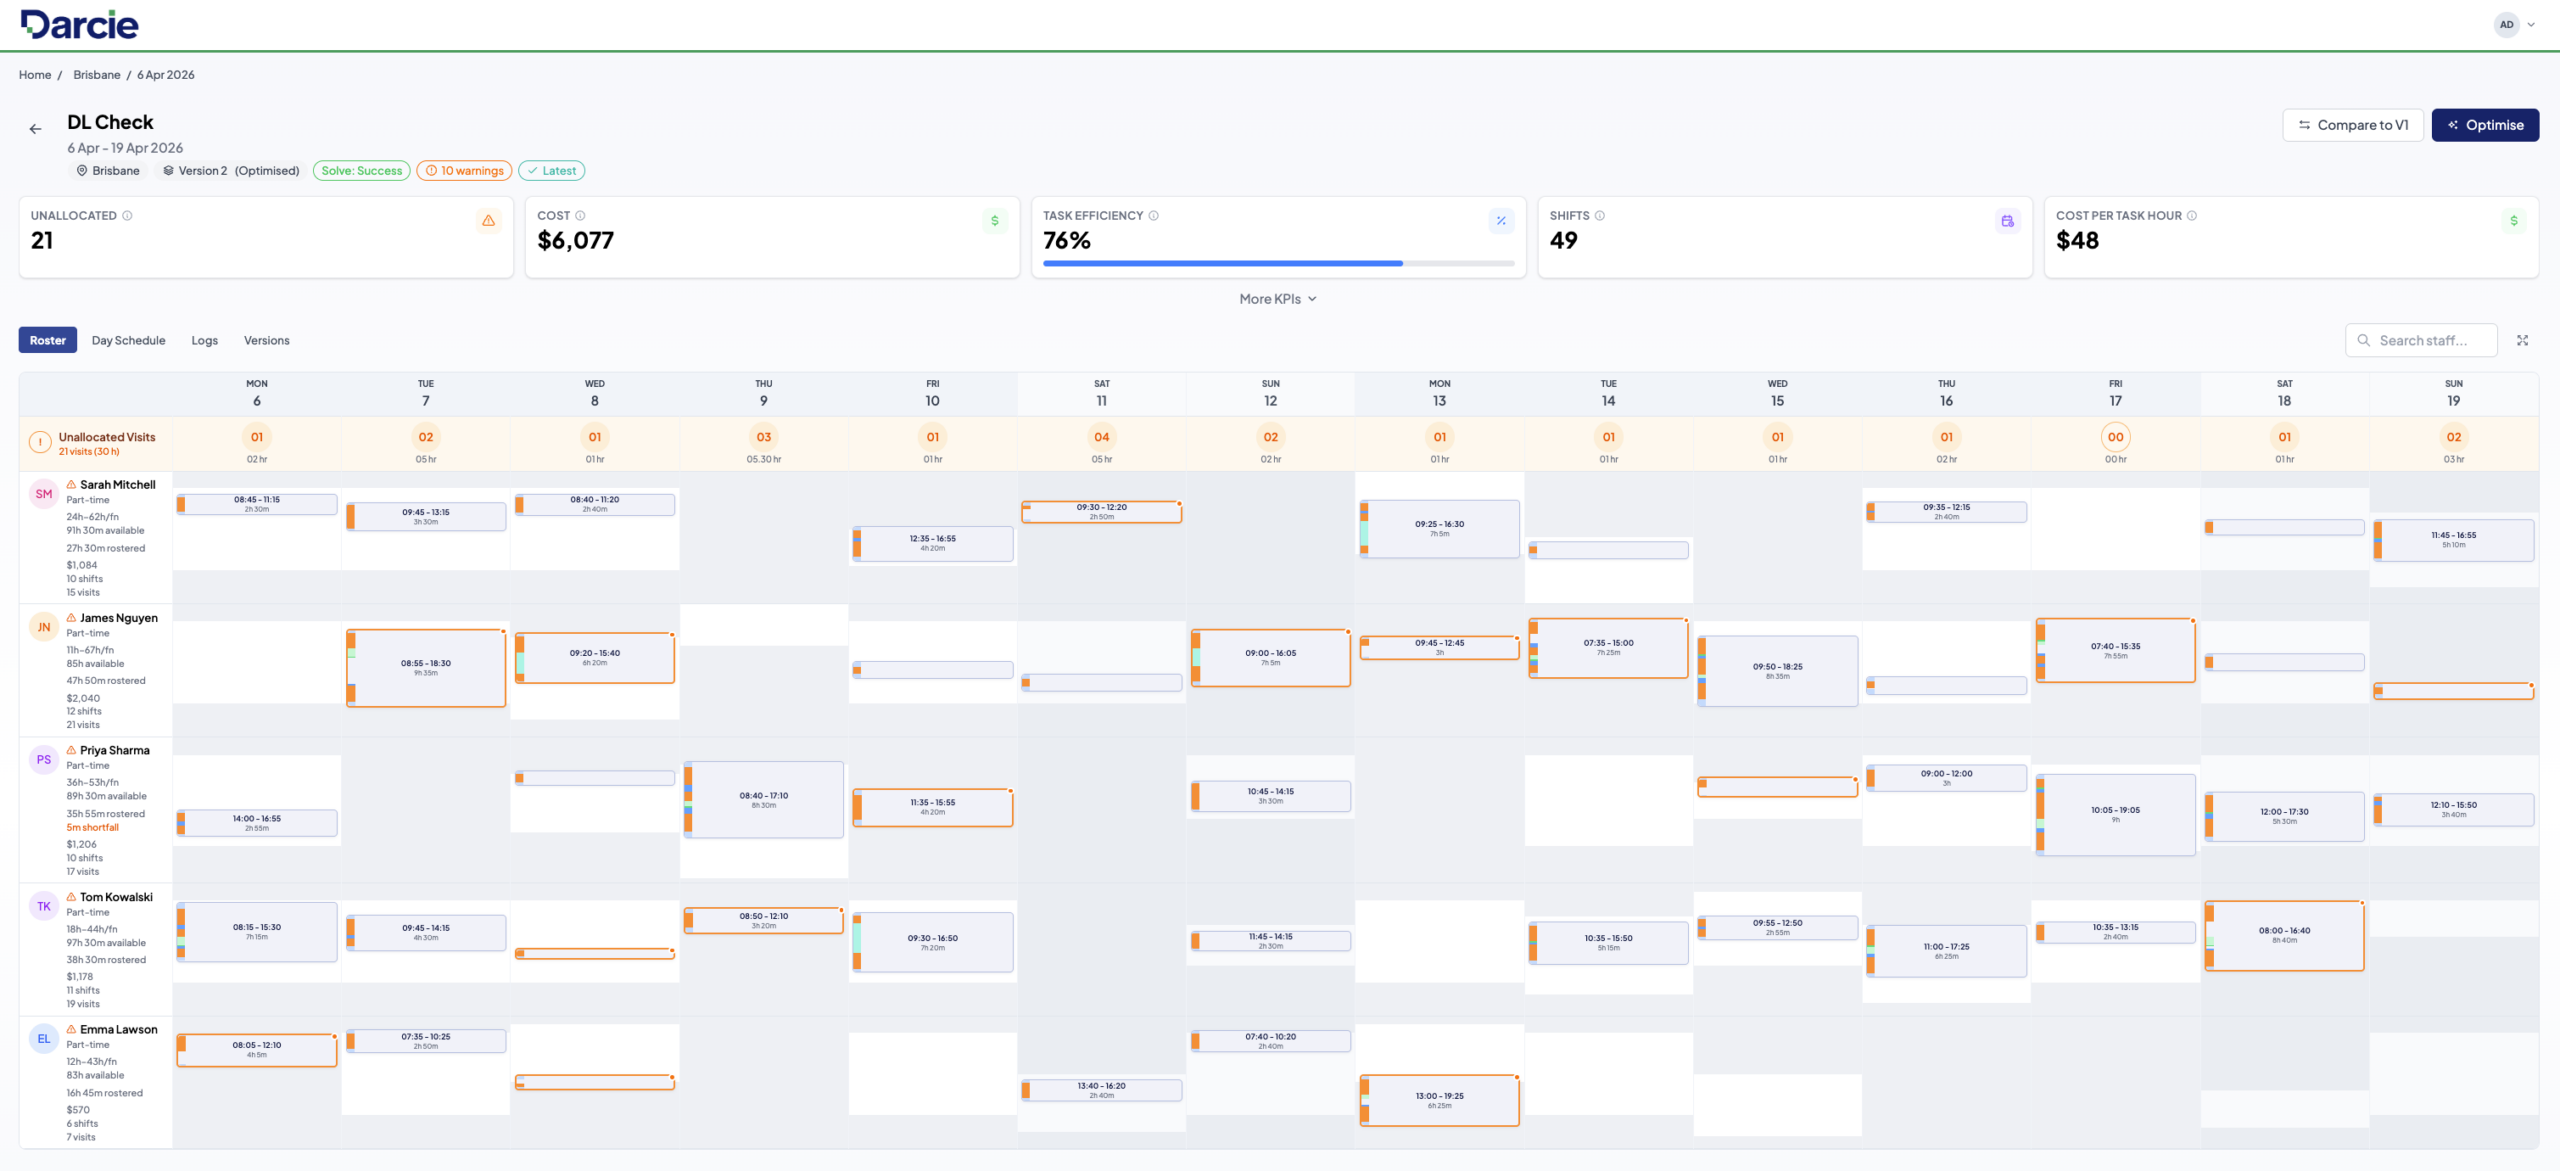Click the fullscreen expand roster icon
The width and height of the screenshot is (2560, 1171).
[2522, 341]
